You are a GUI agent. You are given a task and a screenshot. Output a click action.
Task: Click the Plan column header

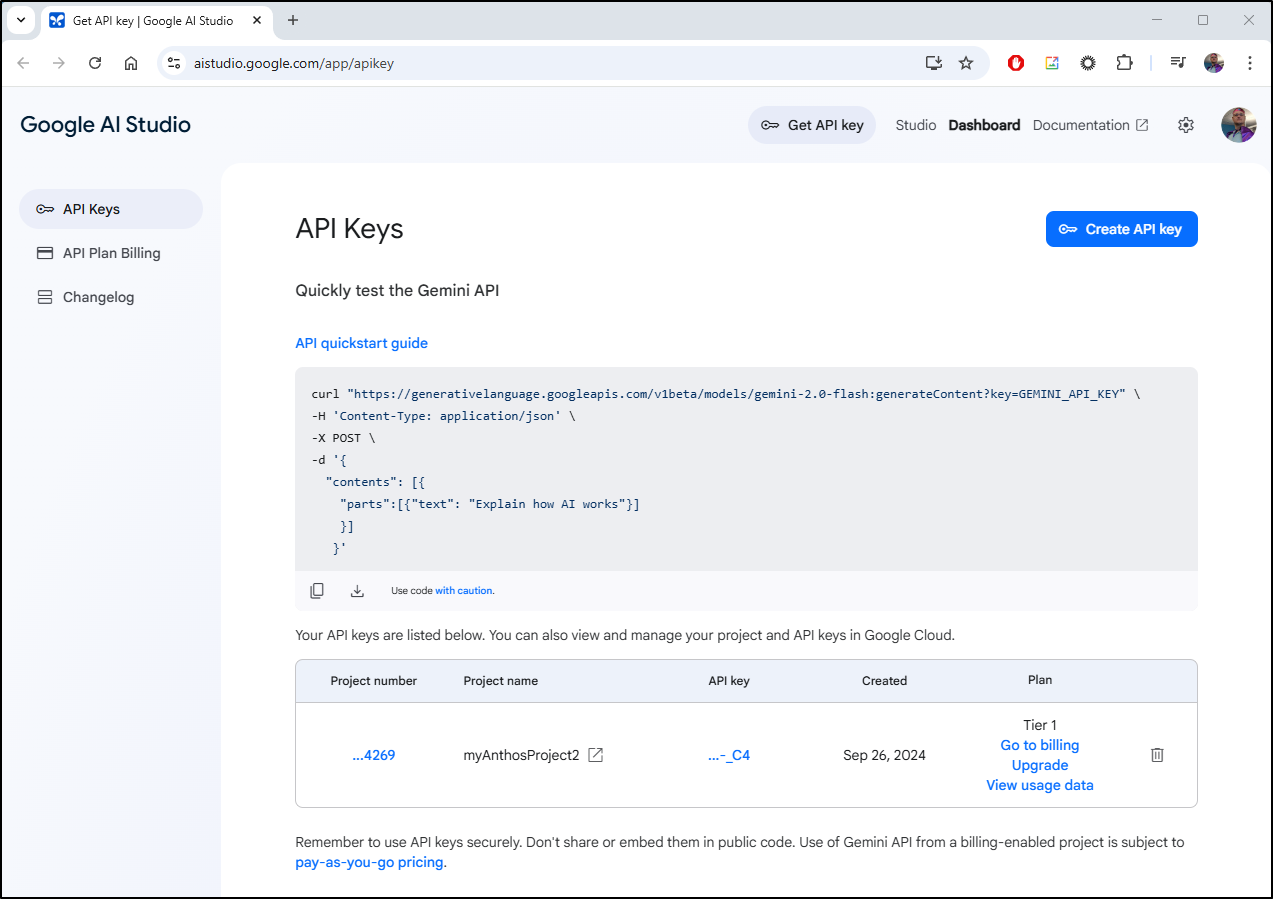coord(1040,680)
